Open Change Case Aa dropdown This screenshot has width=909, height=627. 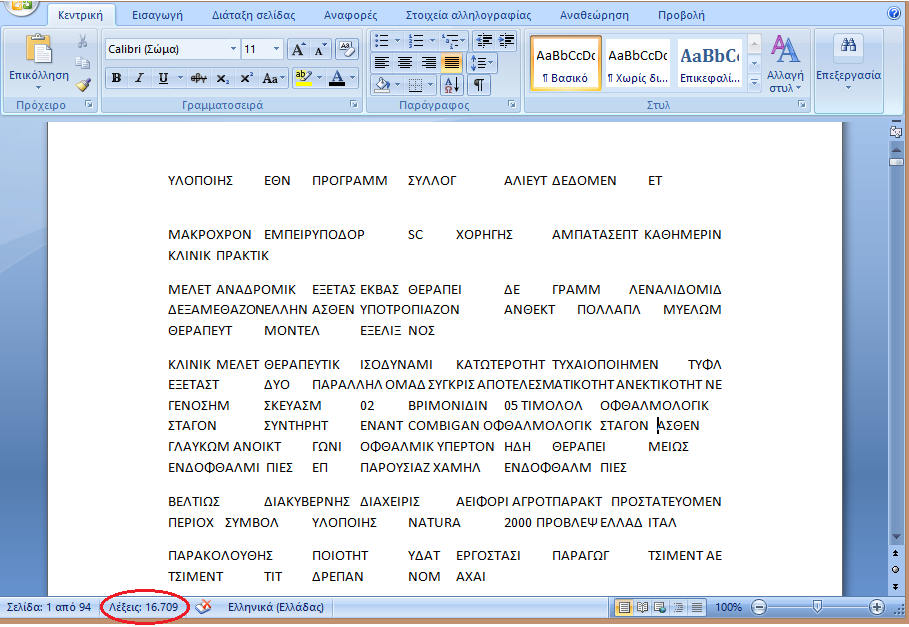pyautogui.click(x=274, y=78)
